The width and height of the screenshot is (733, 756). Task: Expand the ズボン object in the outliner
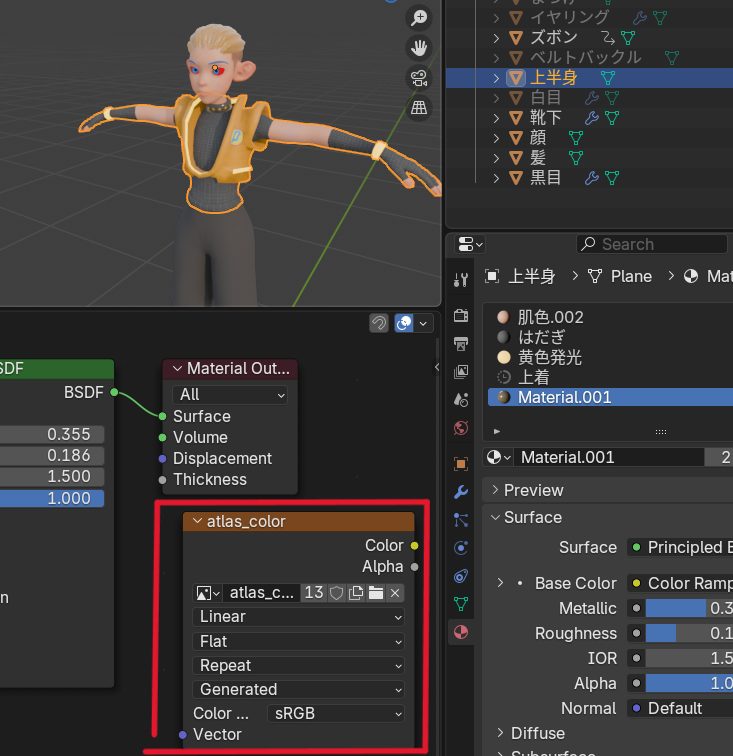click(496, 38)
